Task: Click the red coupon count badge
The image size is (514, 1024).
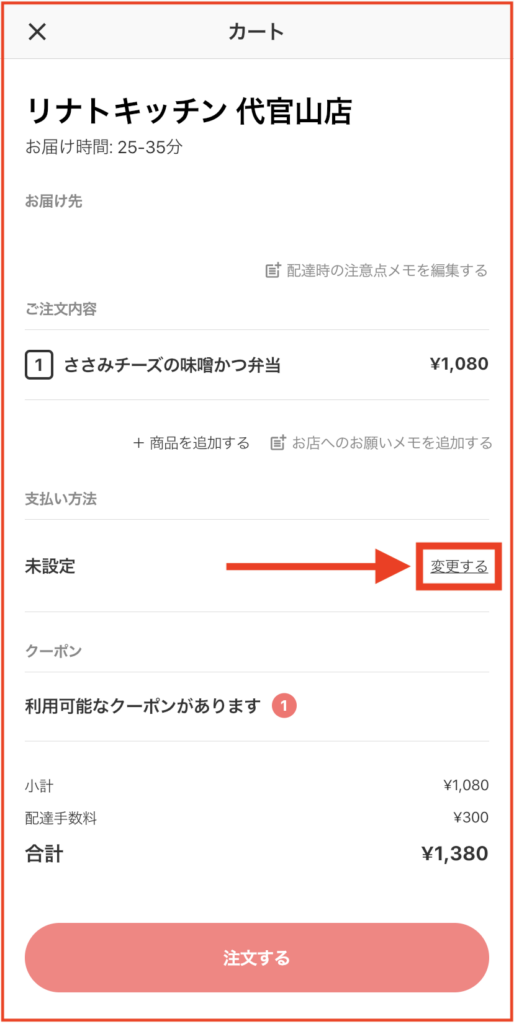Action: click(x=285, y=706)
